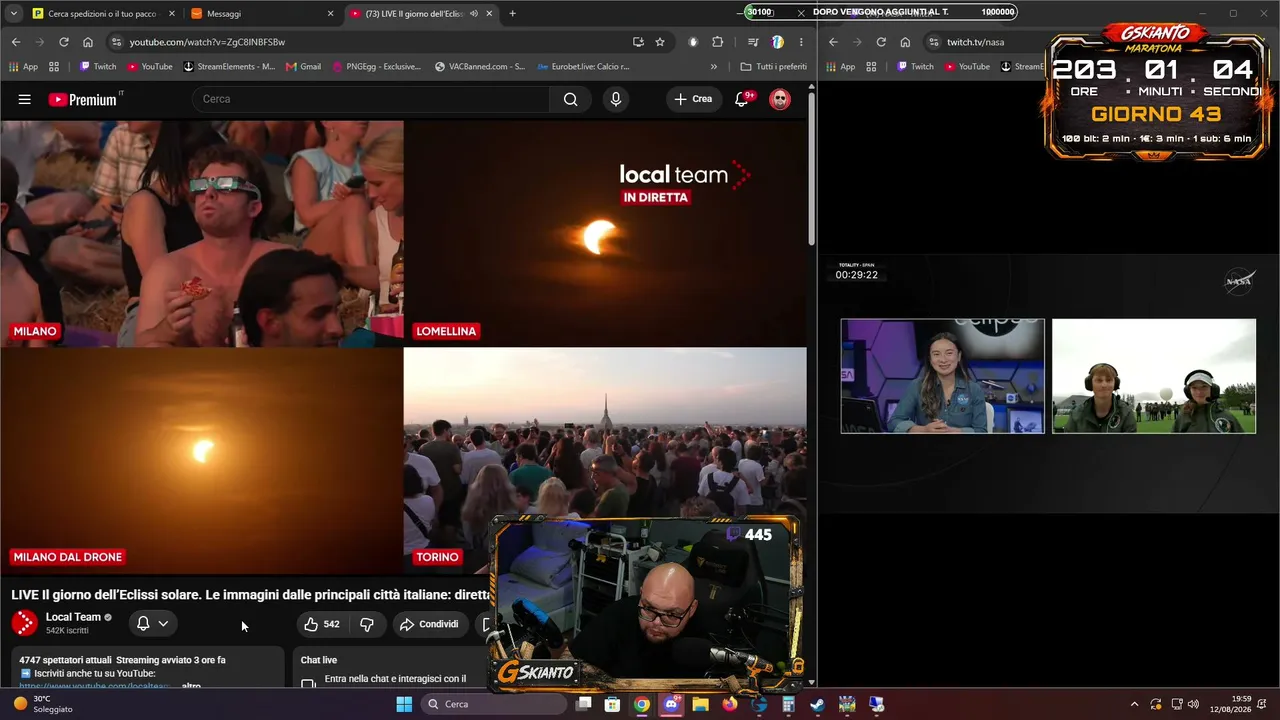Click the '4747 spettatori attuali' description text
The image size is (1280, 720).
[65, 660]
